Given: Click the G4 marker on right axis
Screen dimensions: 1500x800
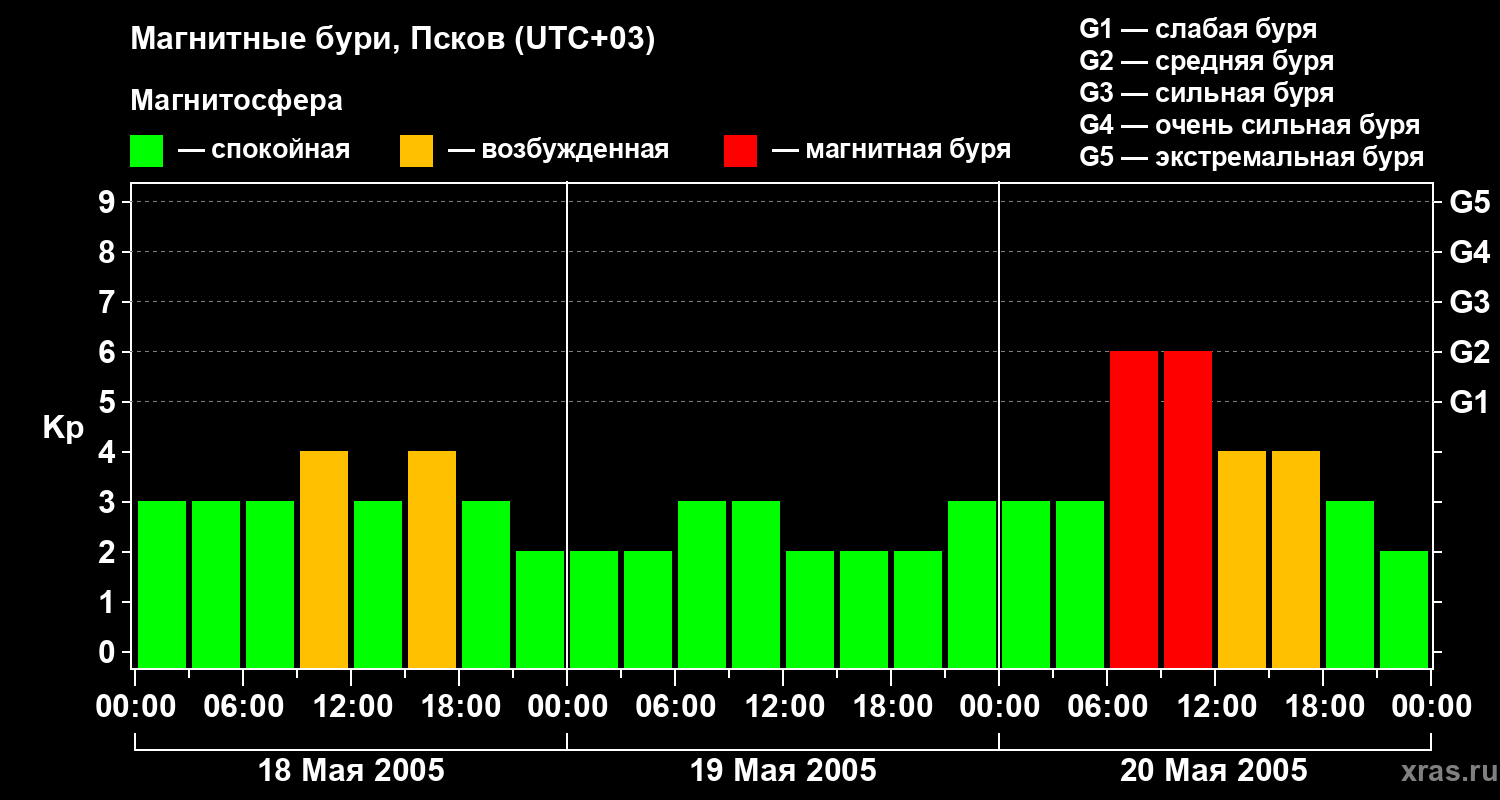Looking at the screenshot, I should tap(1469, 252).
